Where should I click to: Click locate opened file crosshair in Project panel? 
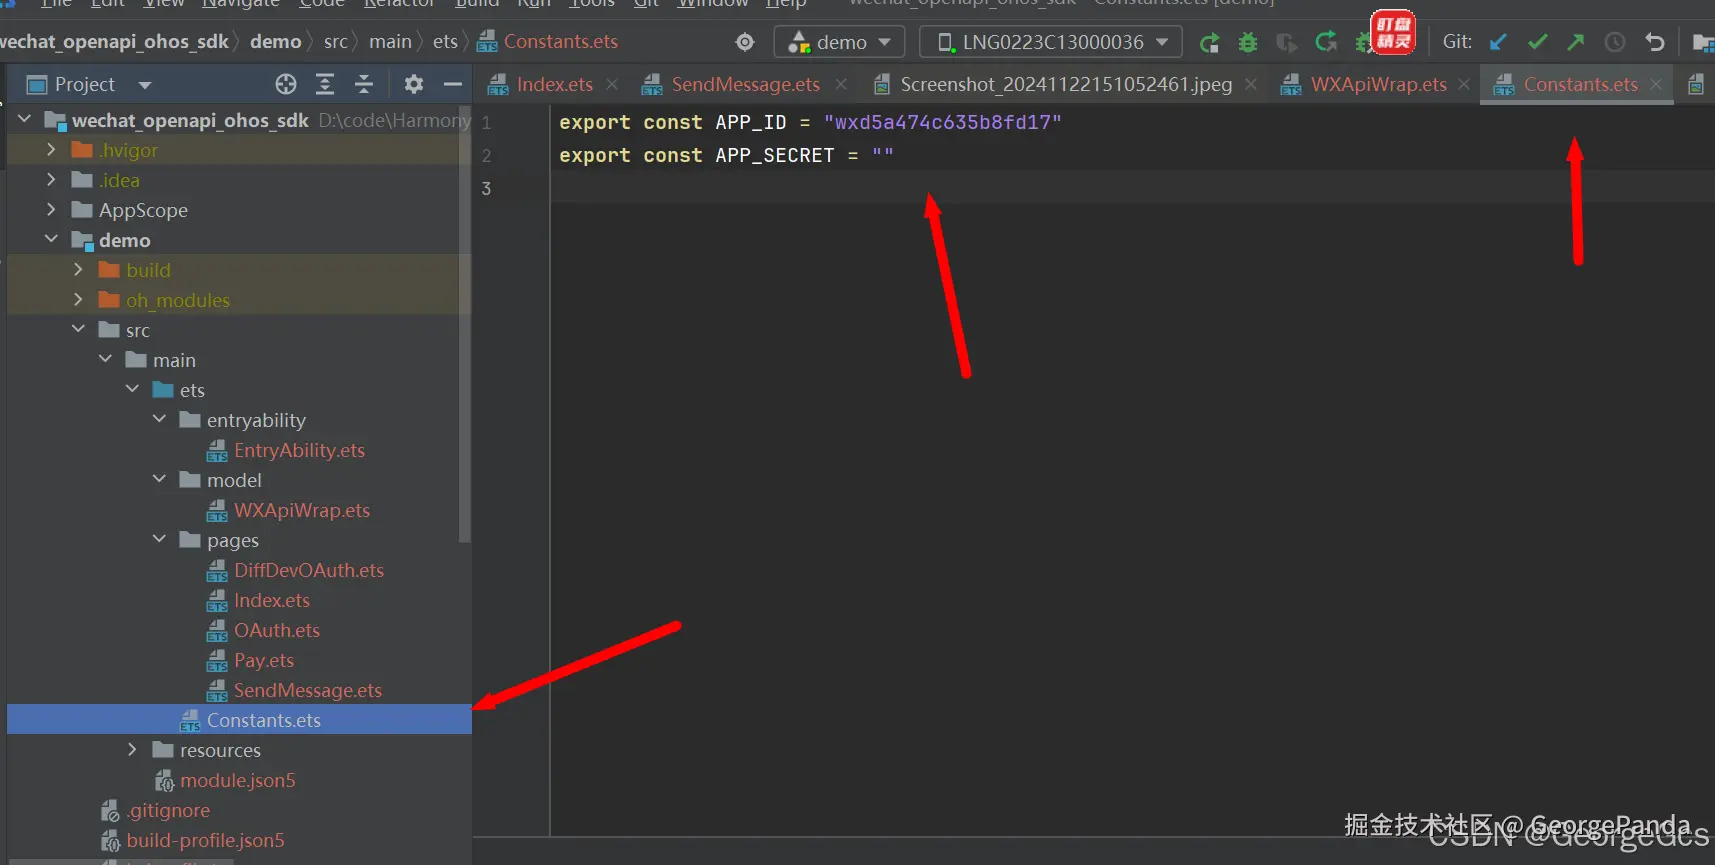click(x=286, y=84)
